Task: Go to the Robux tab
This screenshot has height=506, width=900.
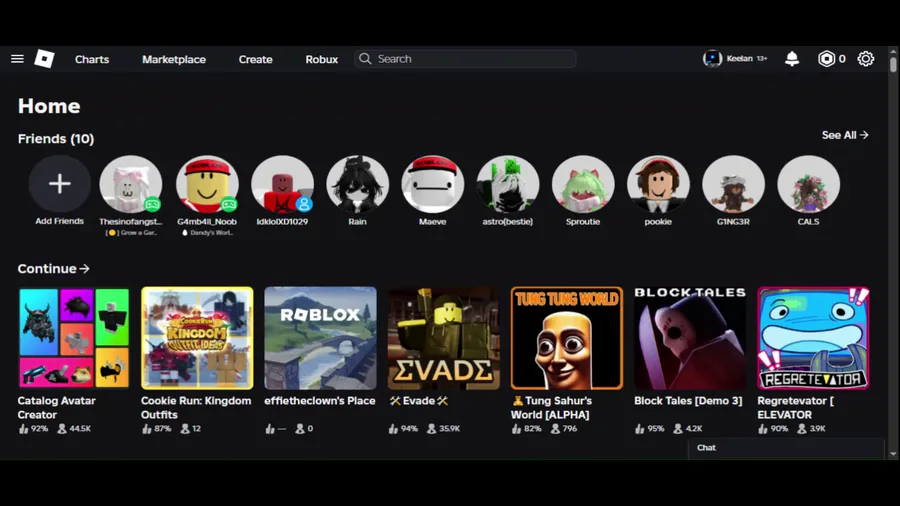Action: (321, 59)
